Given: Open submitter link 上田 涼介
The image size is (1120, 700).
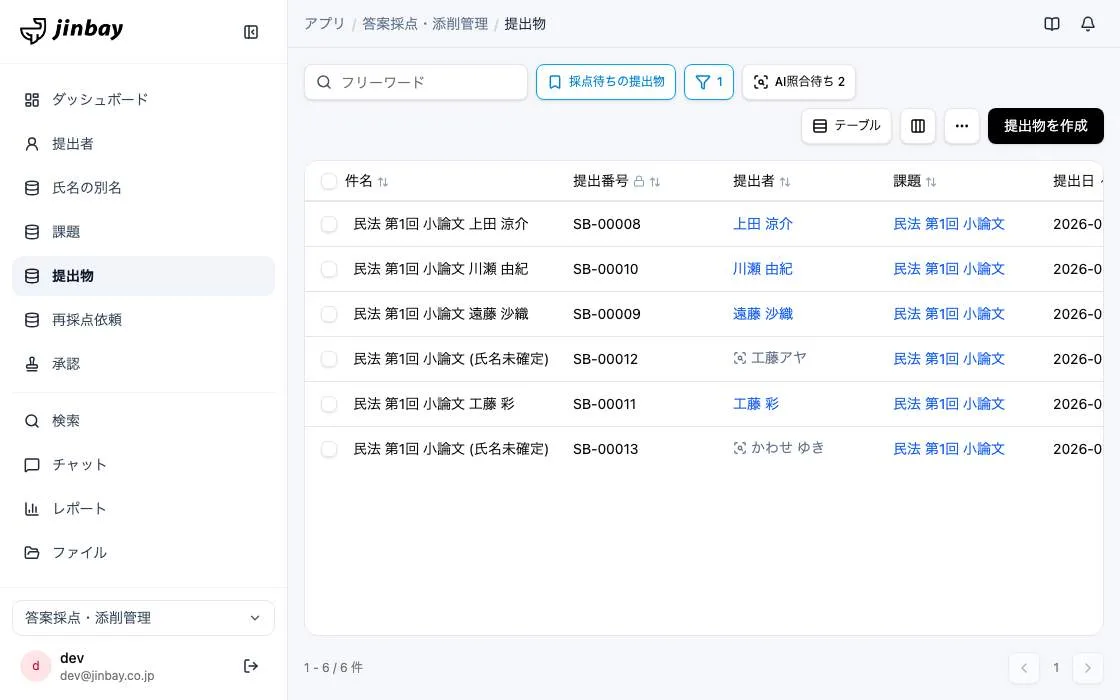Looking at the screenshot, I should pos(763,224).
